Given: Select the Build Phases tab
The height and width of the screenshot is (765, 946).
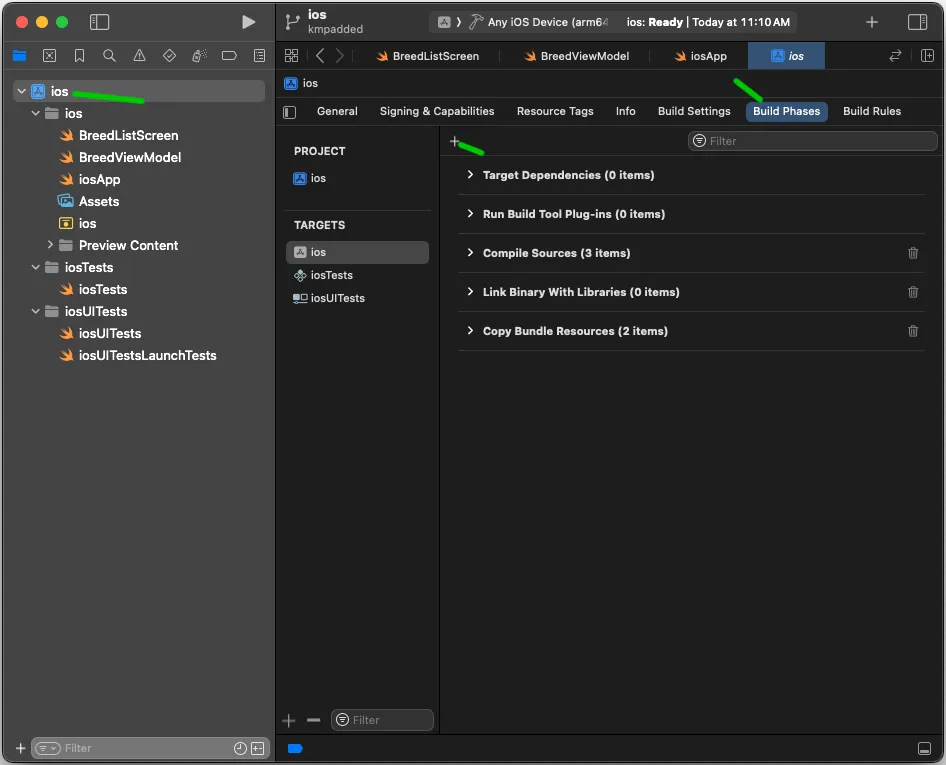Looking at the screenshot, I should tap(786, 112).
